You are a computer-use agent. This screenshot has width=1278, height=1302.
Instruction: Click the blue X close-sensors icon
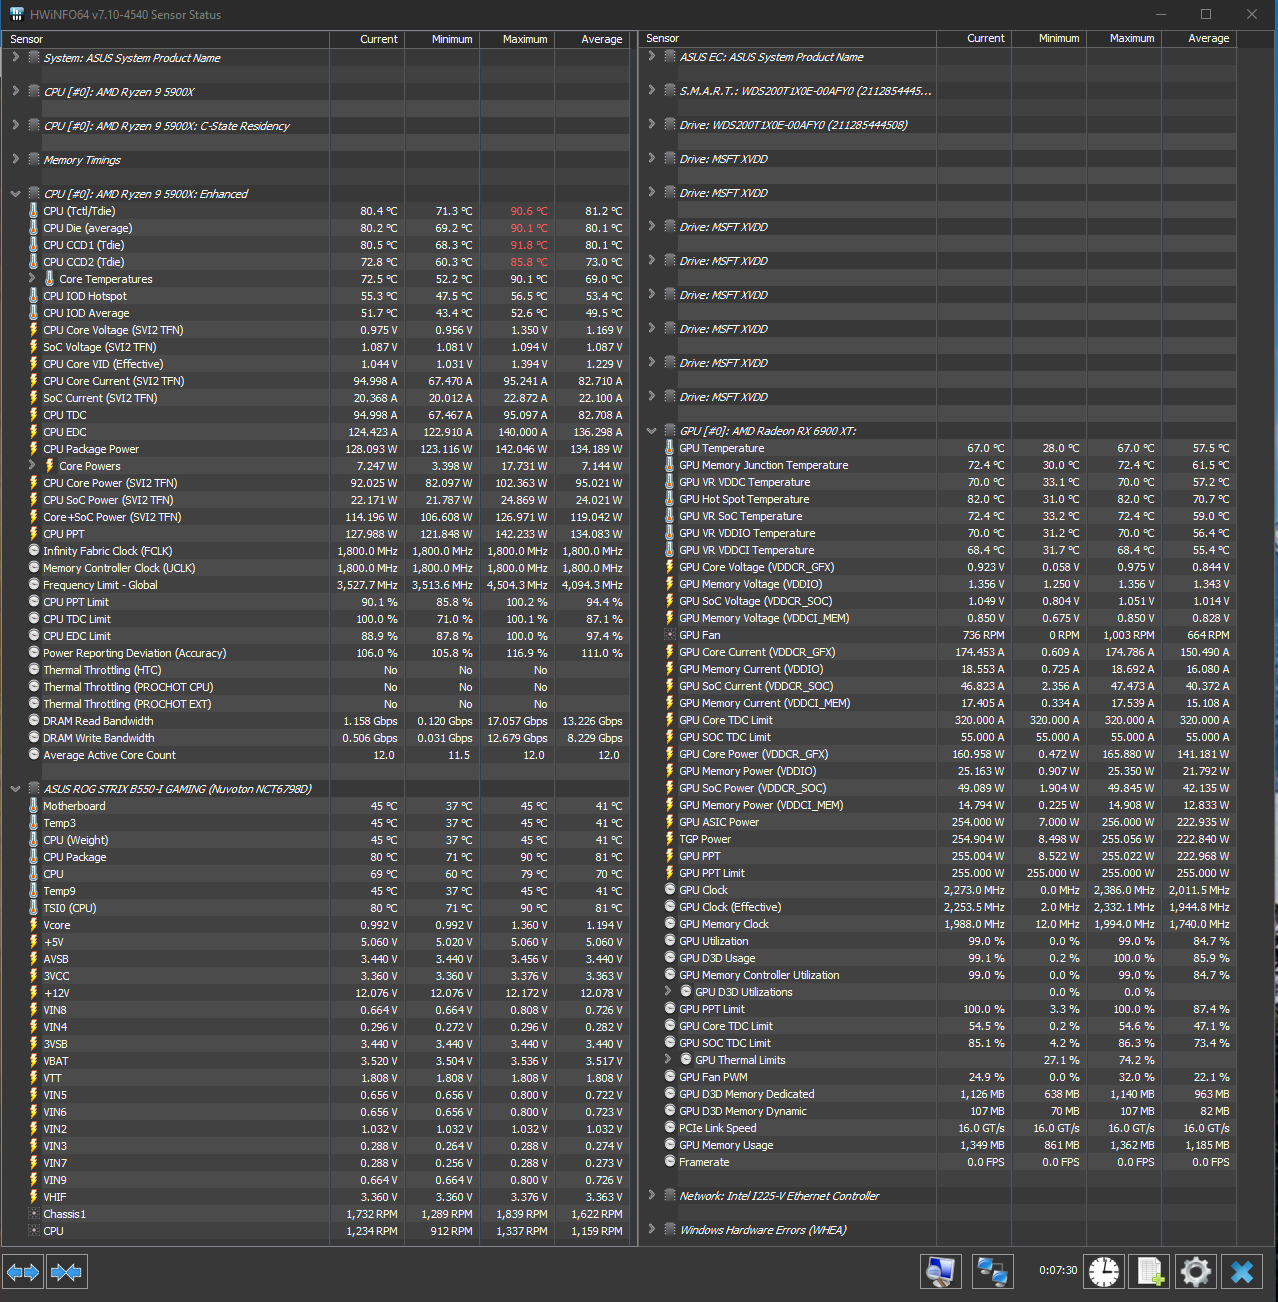[1242, 1272]
